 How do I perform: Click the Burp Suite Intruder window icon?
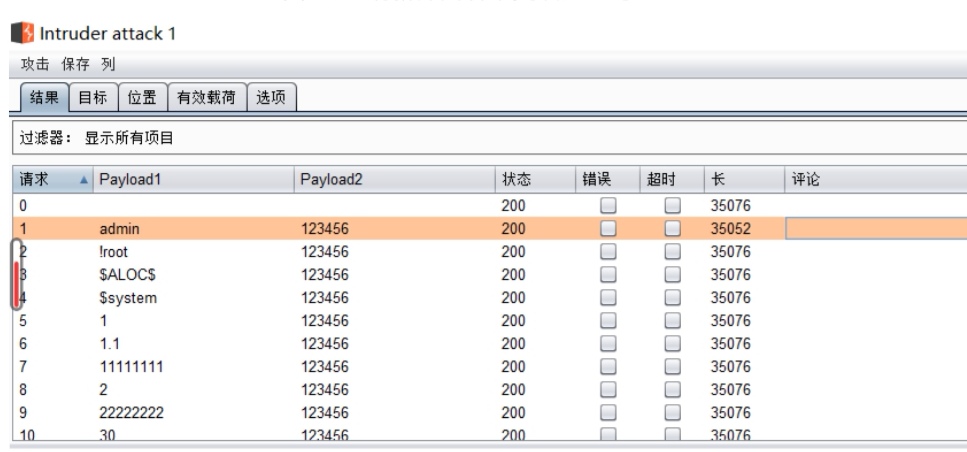(x=23, y=33)
